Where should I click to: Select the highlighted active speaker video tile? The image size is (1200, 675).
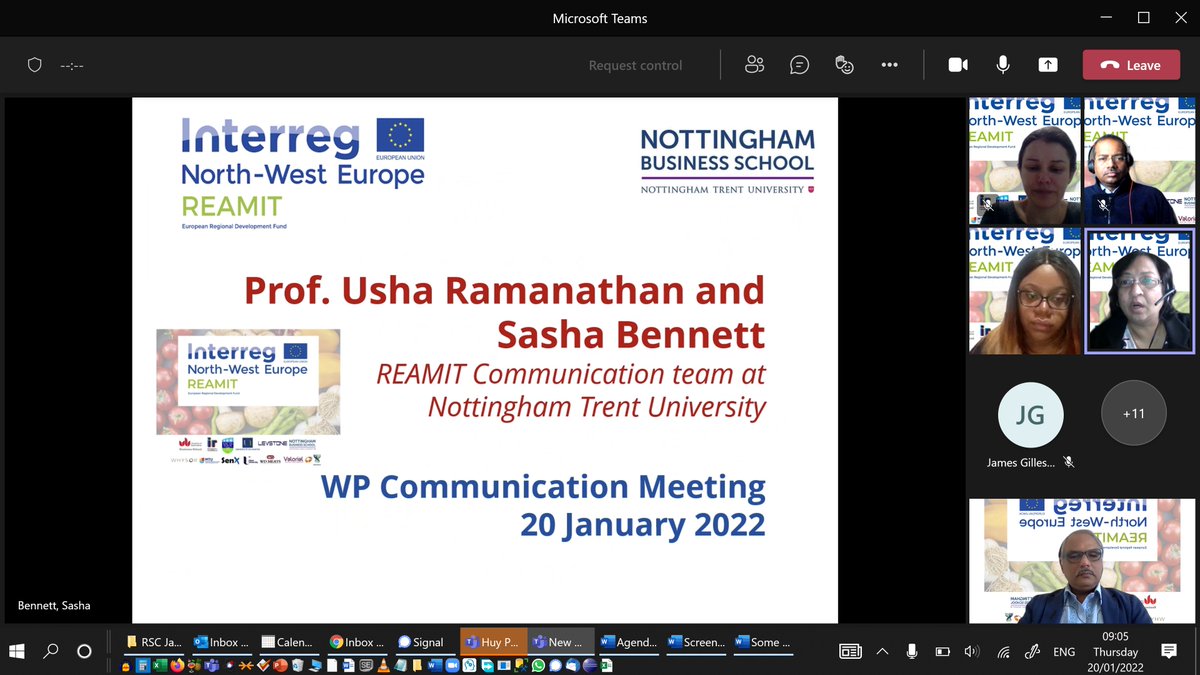[x=1140, y=290]
